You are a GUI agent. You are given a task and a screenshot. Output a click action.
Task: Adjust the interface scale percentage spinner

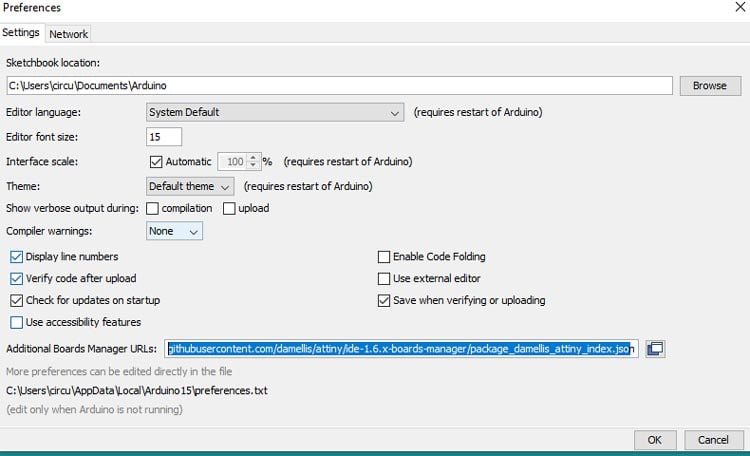[254, 161]
